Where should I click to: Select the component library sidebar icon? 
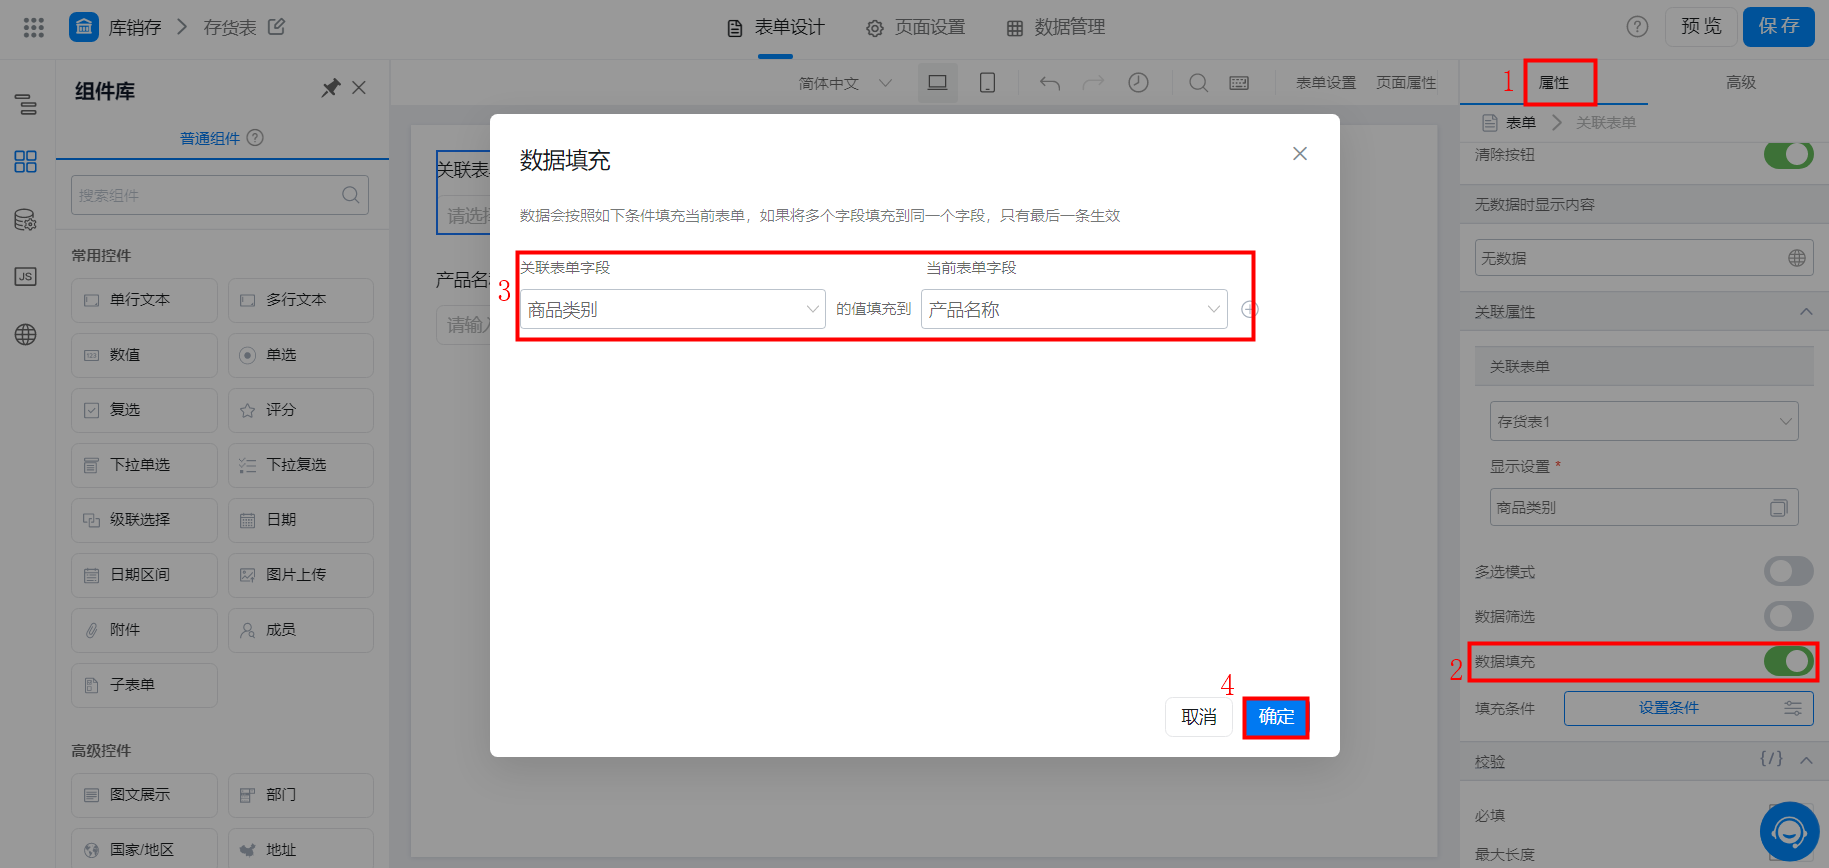[26, 161]
